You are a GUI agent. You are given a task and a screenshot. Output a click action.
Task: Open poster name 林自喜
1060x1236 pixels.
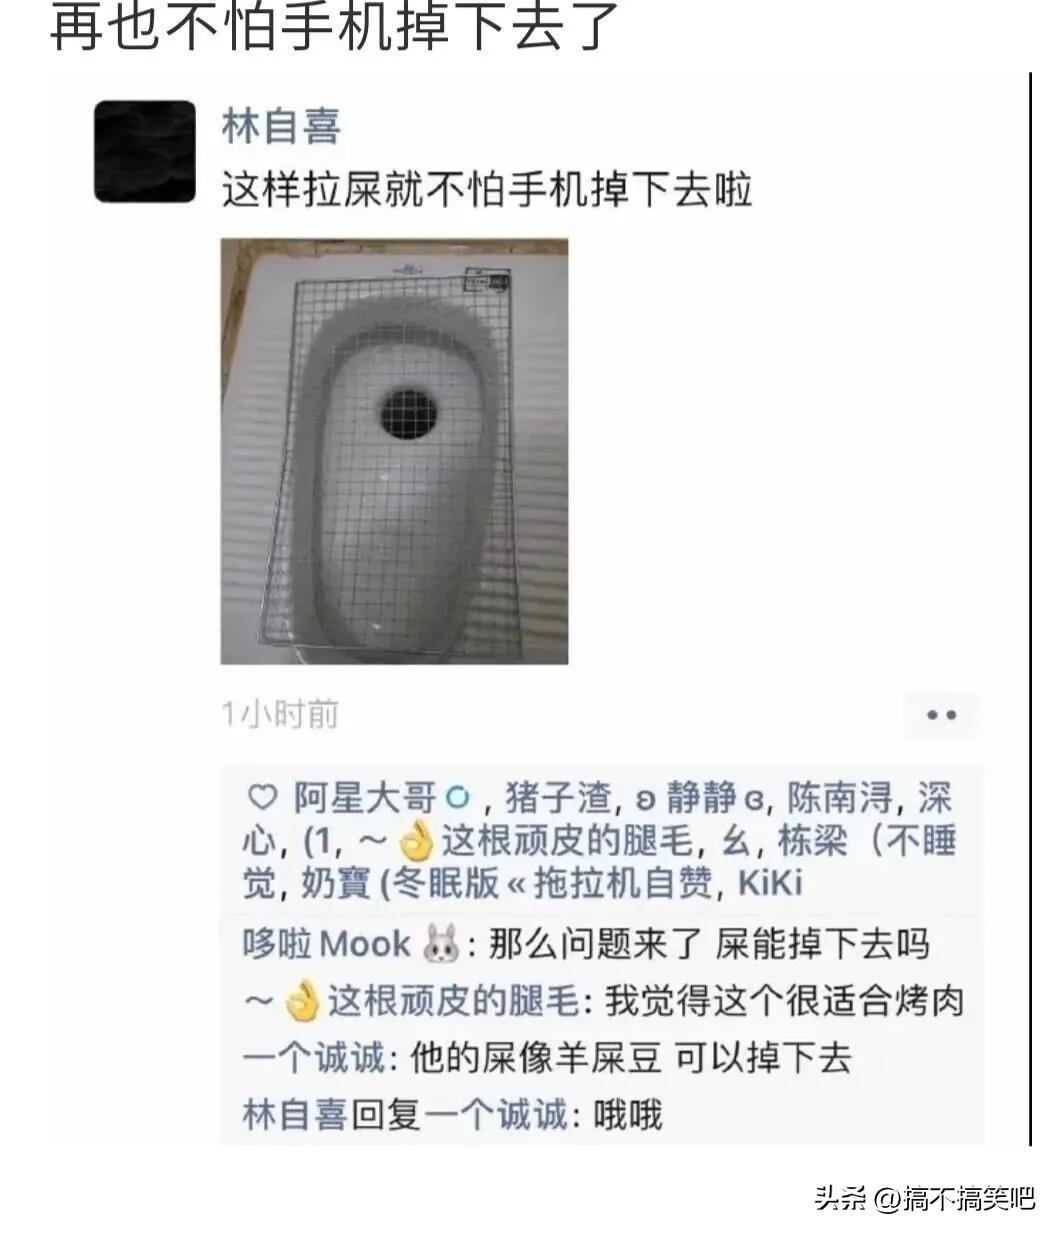(x=281, y=126)
